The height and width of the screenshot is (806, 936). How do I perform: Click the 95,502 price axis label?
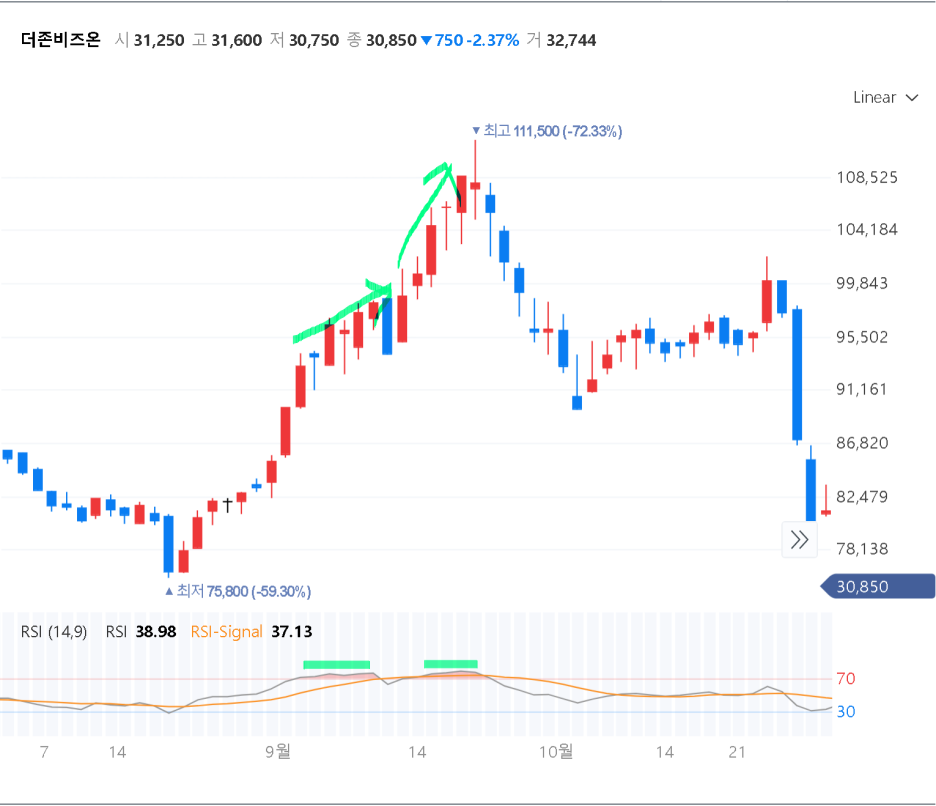(x=862, y=337)
